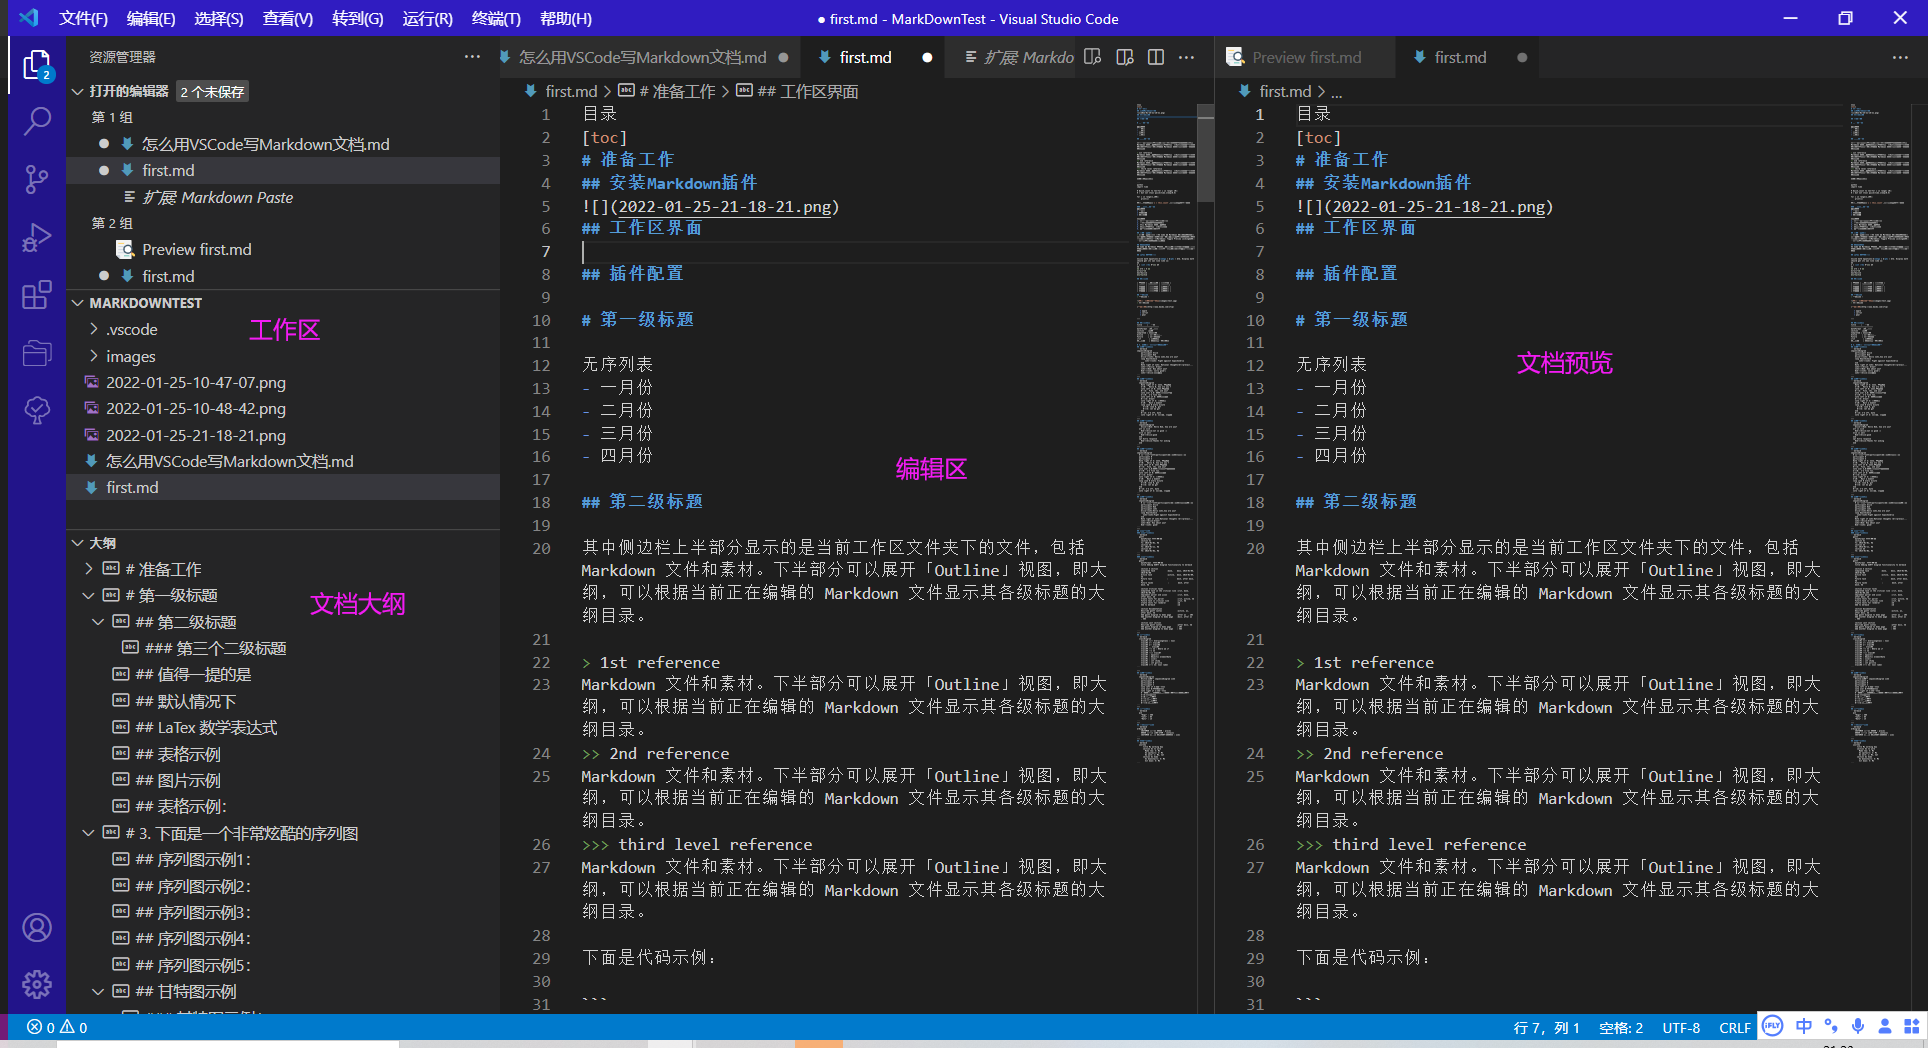Viewport: 1928px width, 1048px height.
Task: Open the Run and Debug view
Action: click(37, 237)
